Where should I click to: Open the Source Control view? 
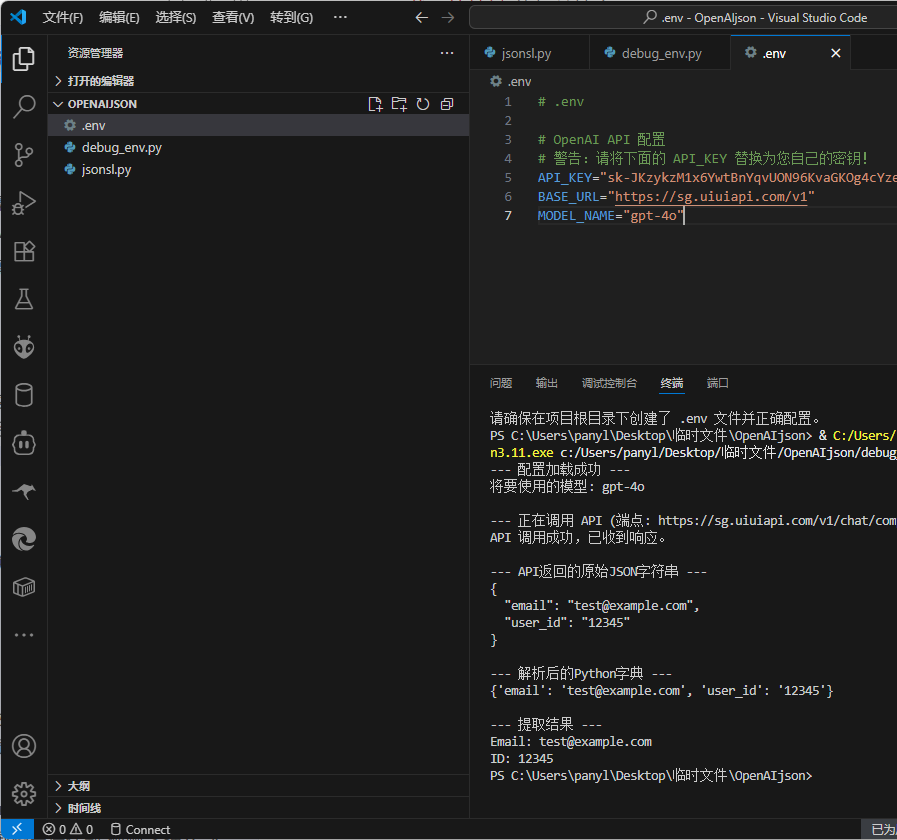[24, 154]
